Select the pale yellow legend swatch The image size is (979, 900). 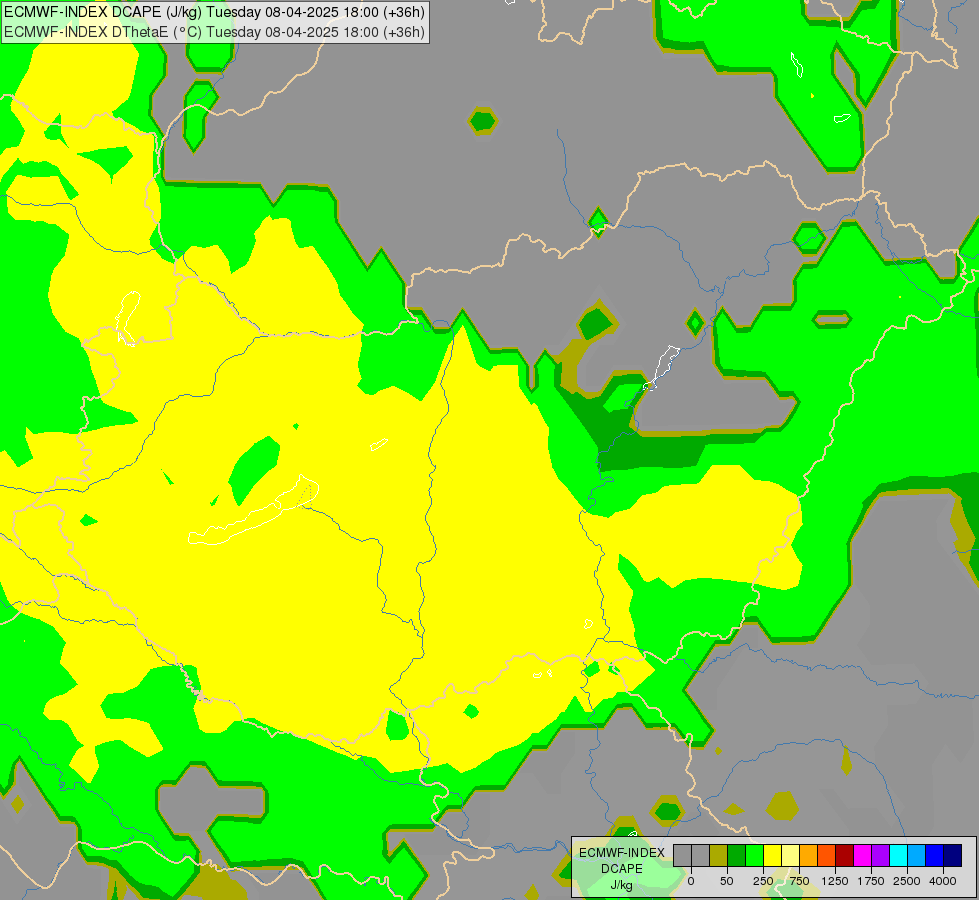coord(790,855)
